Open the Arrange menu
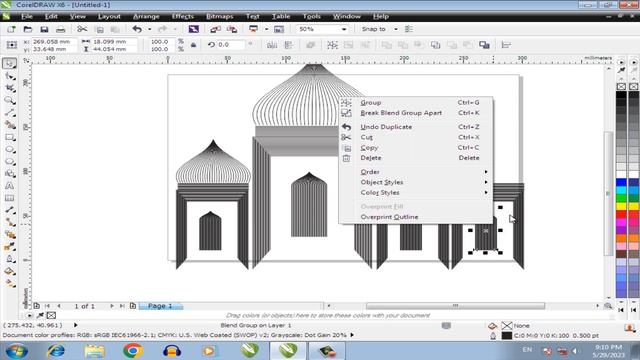 click(146, 16)
